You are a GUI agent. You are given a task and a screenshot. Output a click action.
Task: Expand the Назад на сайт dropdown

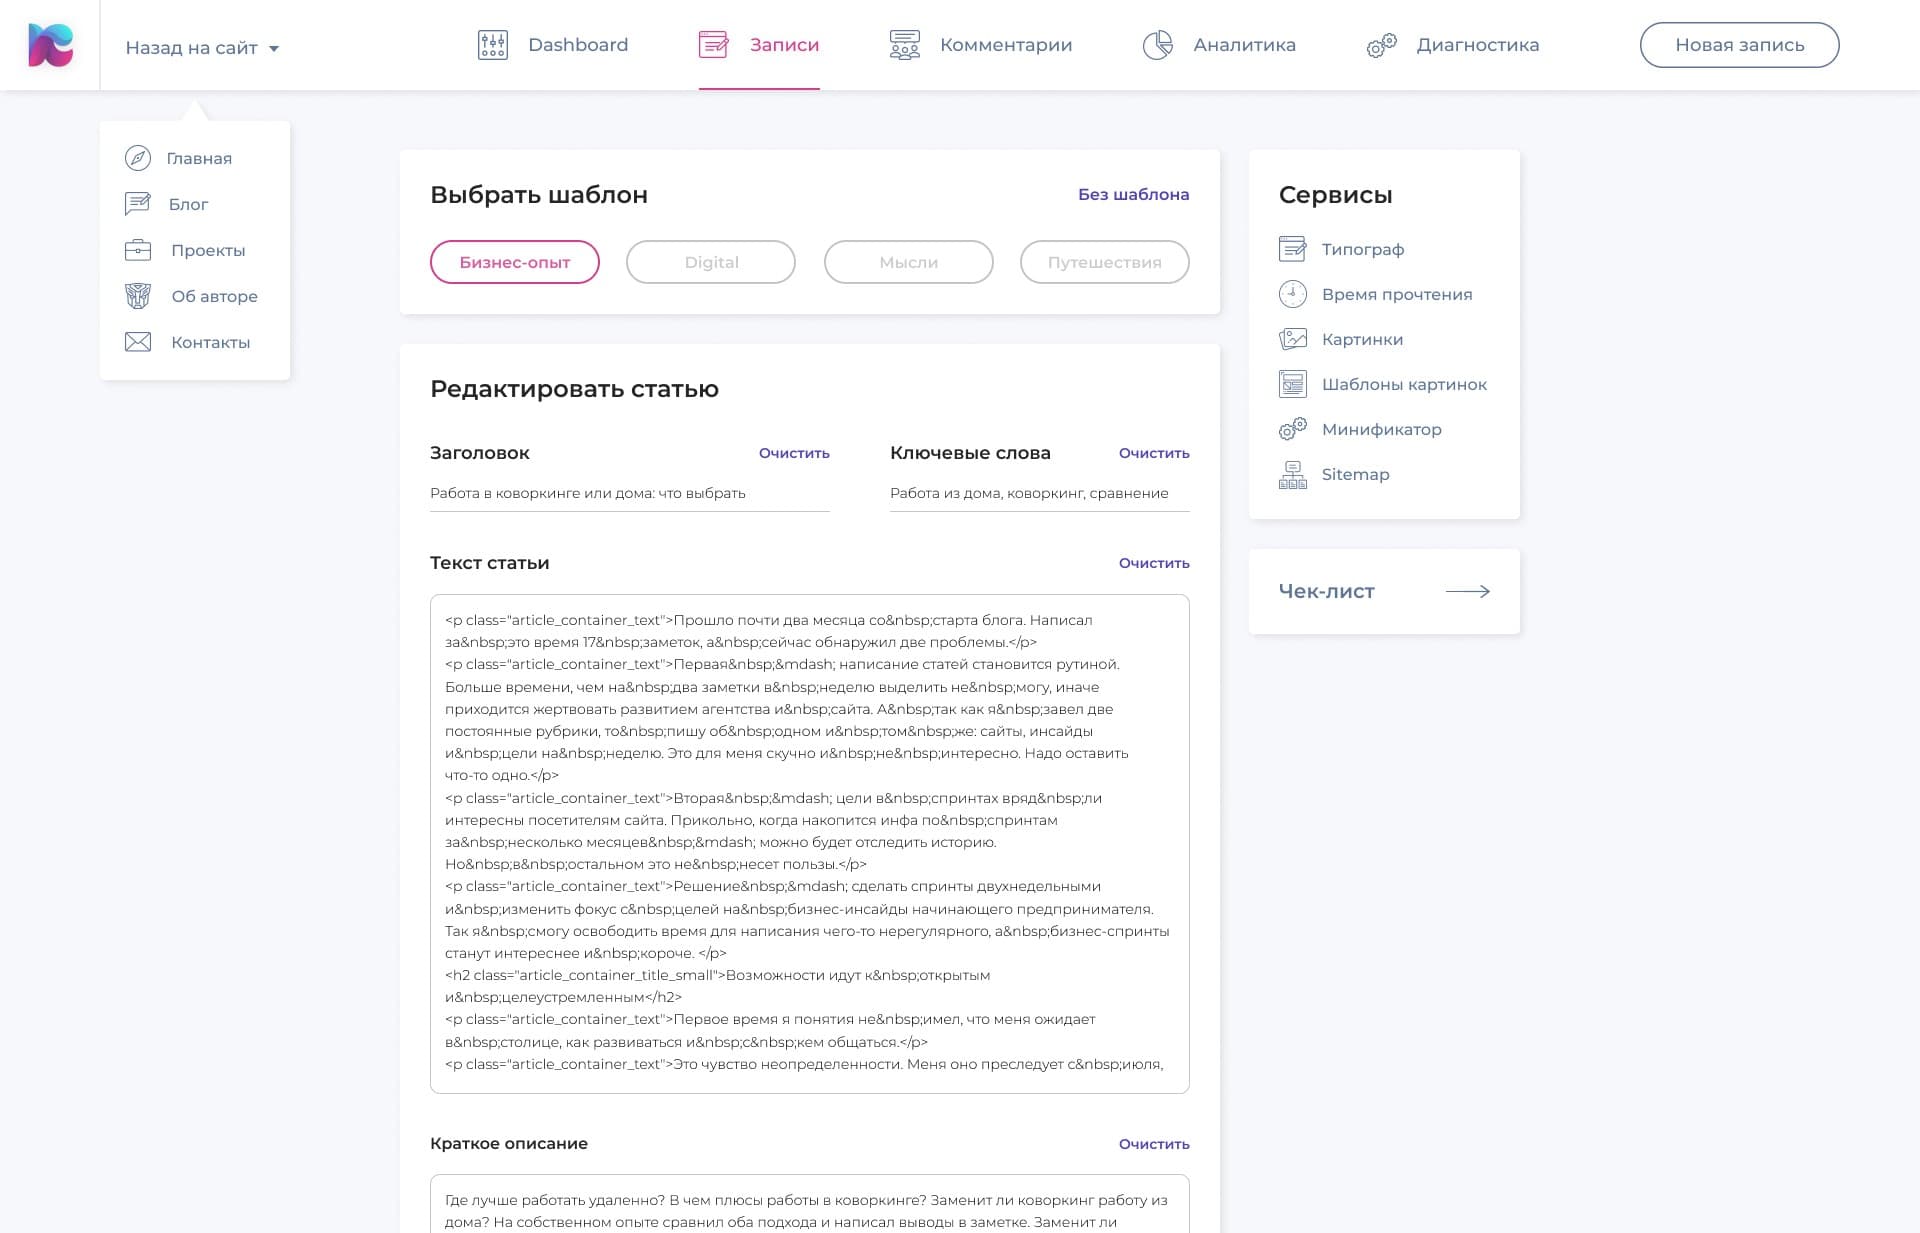(202, 47)
